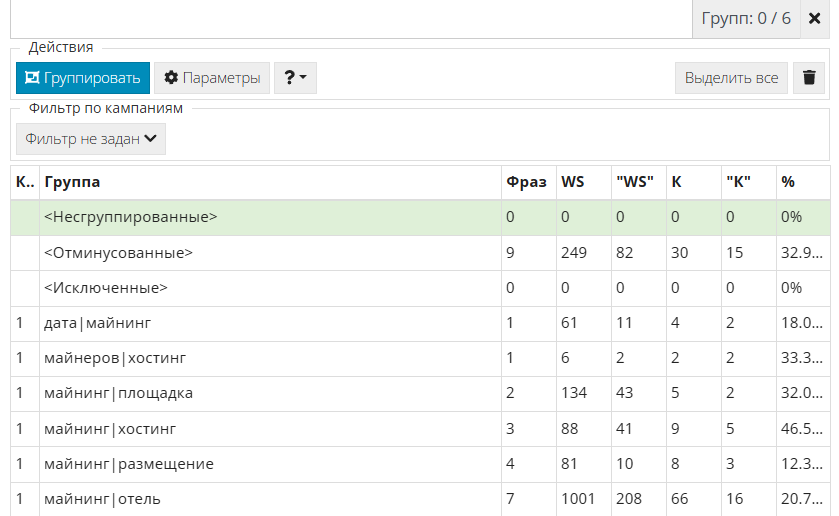
Task: Select the майнинг|площадка group
Action: tap(119, 393)
